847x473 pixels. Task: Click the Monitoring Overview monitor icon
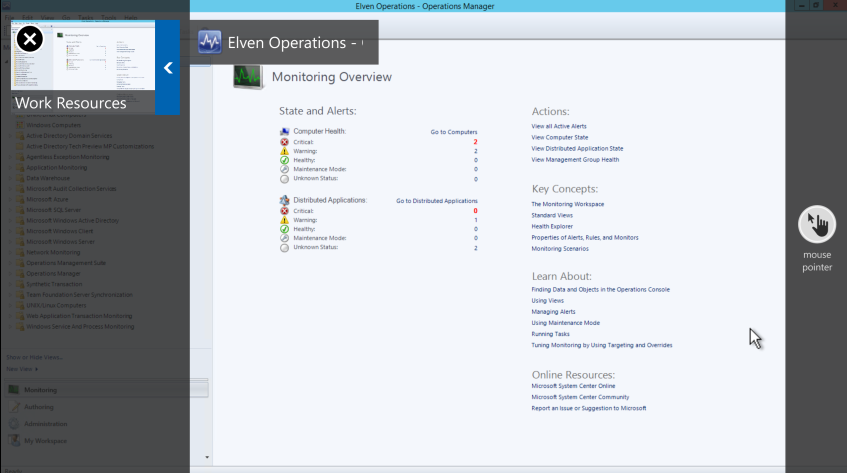[x=248, y=77]
